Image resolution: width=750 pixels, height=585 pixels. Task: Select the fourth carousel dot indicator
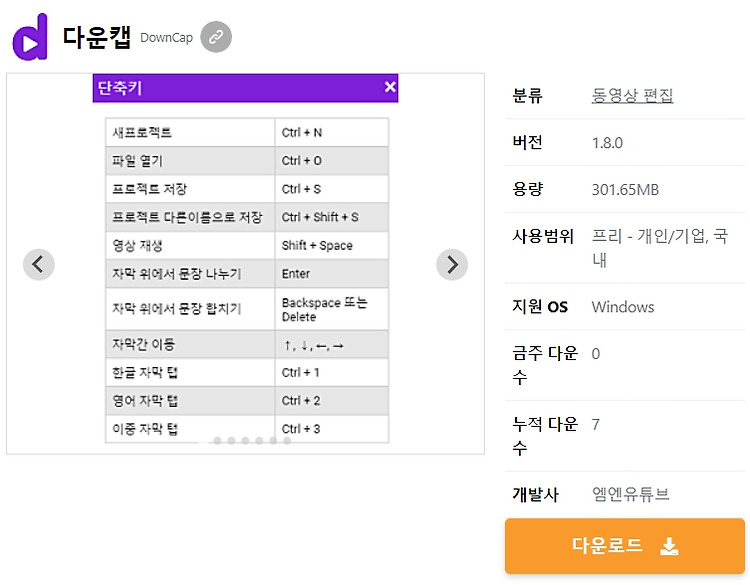click(x=259, y=441)
